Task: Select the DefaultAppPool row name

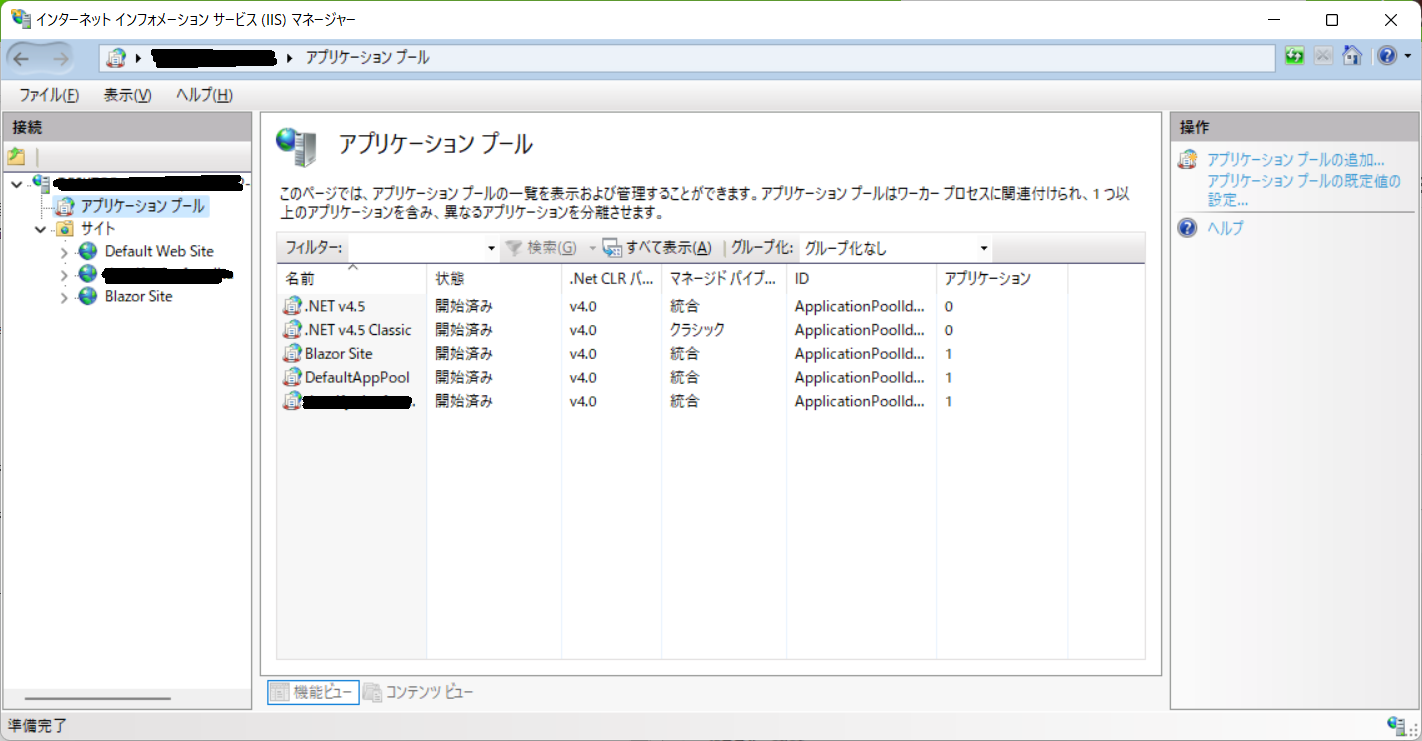Action: 357,378
